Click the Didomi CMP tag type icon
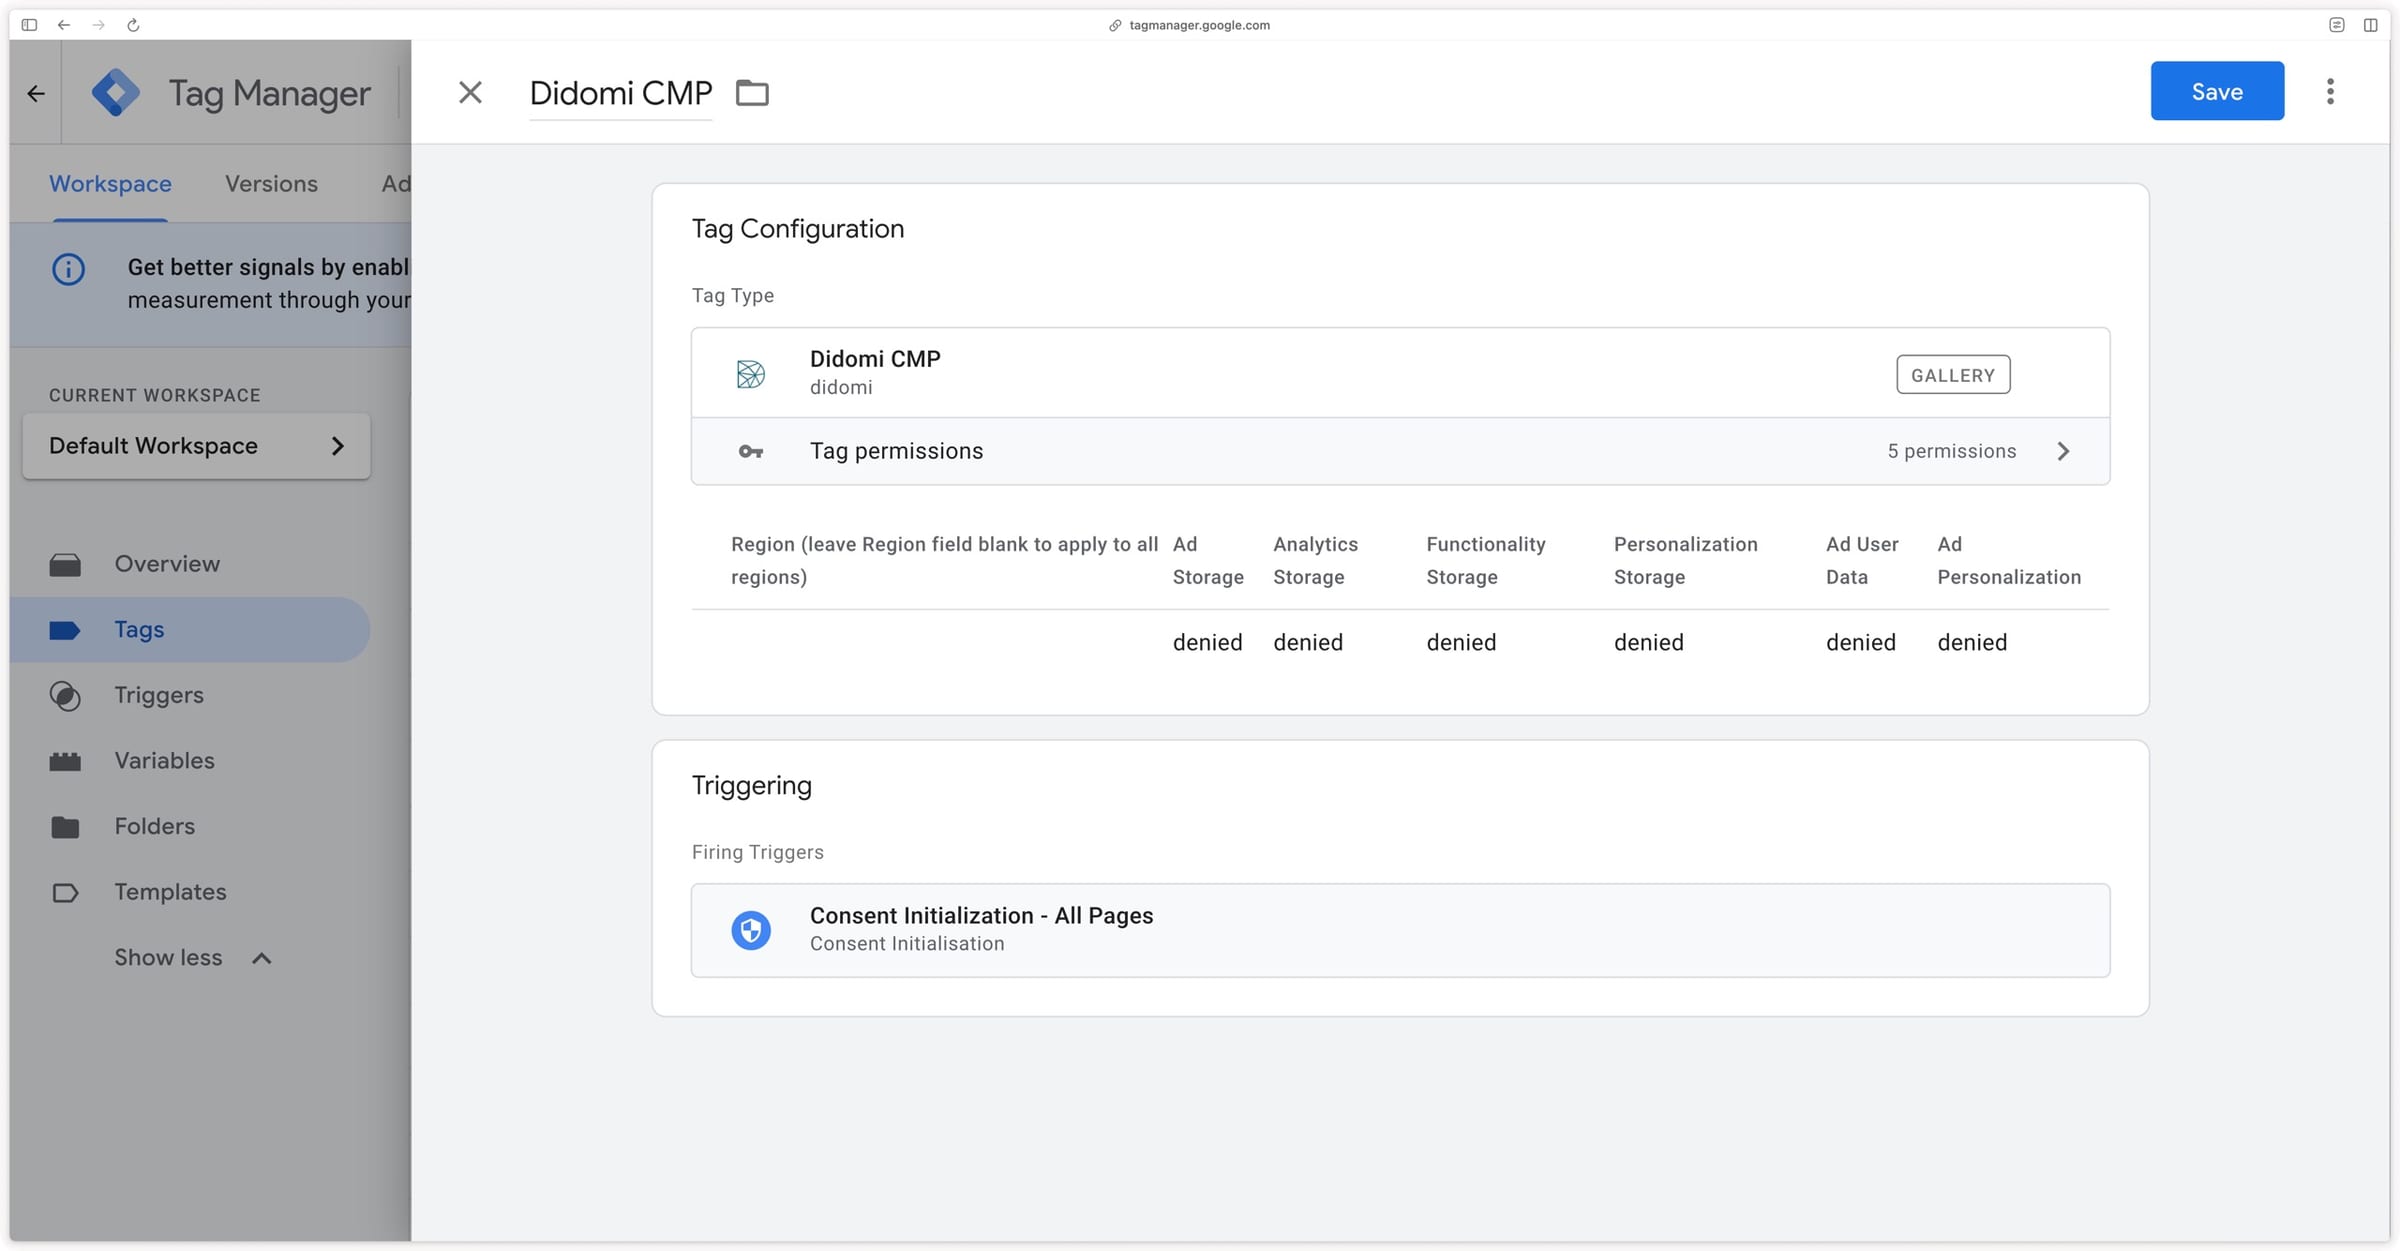 [x=750, y=374]
